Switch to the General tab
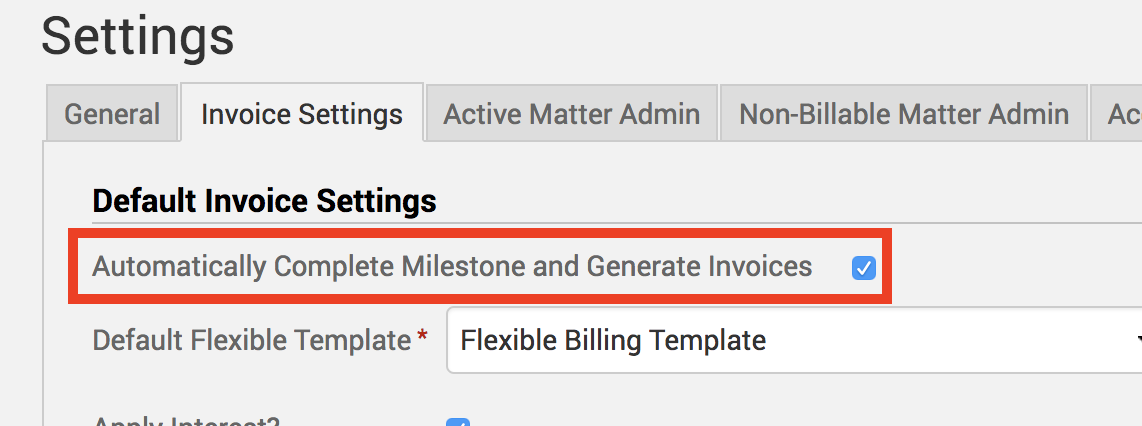This screenshot has width=1142, height=426. tap(112, 114)
